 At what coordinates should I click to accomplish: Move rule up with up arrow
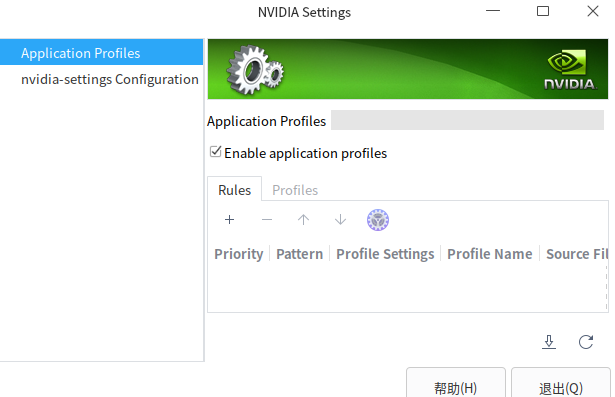tap(303, 220)
